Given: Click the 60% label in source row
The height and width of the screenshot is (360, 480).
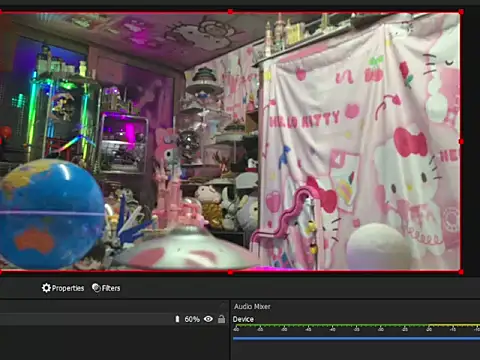Looking at the screenshot, I should [192, 319].
